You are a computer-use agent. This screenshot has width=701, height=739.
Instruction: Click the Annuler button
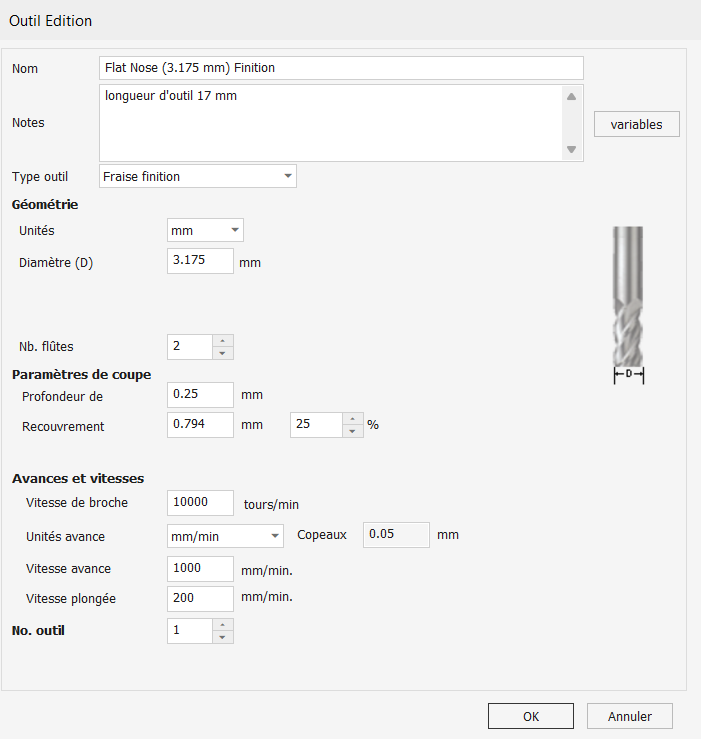click(x=630, y=716)
